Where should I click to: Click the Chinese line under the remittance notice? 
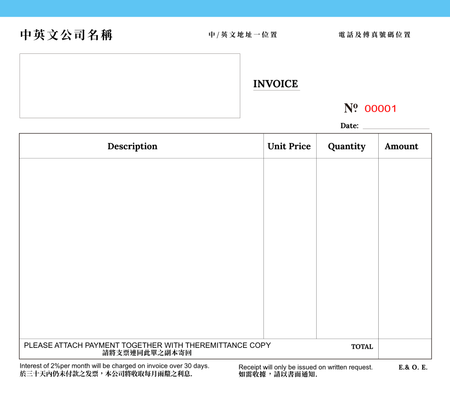[x=147, y=353]
